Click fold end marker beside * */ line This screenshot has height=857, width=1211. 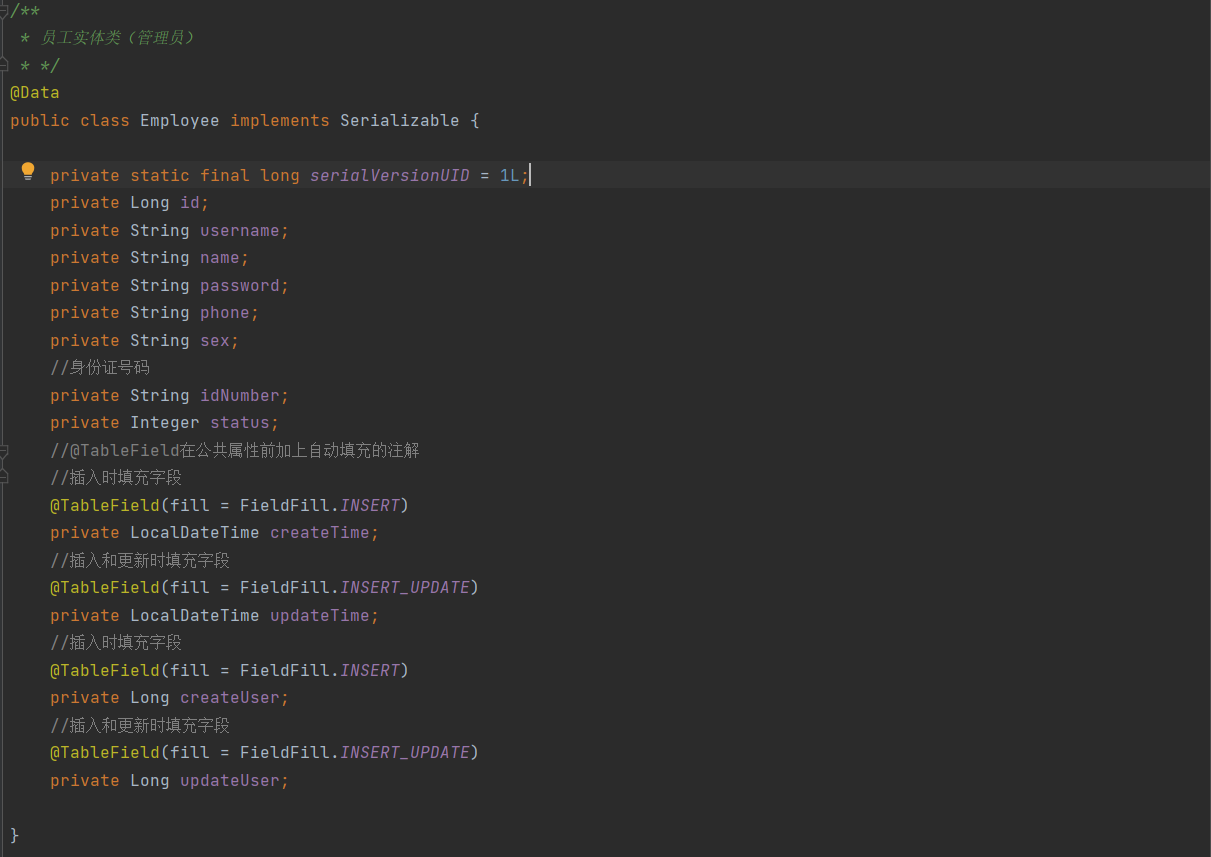pyautogui.click(x=3, y=65)
